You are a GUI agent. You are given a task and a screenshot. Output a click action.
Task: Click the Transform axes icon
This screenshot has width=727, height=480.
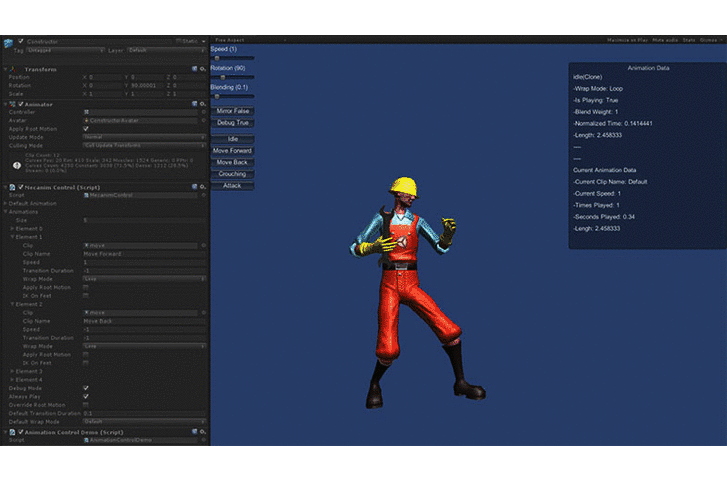click(13, 69)
